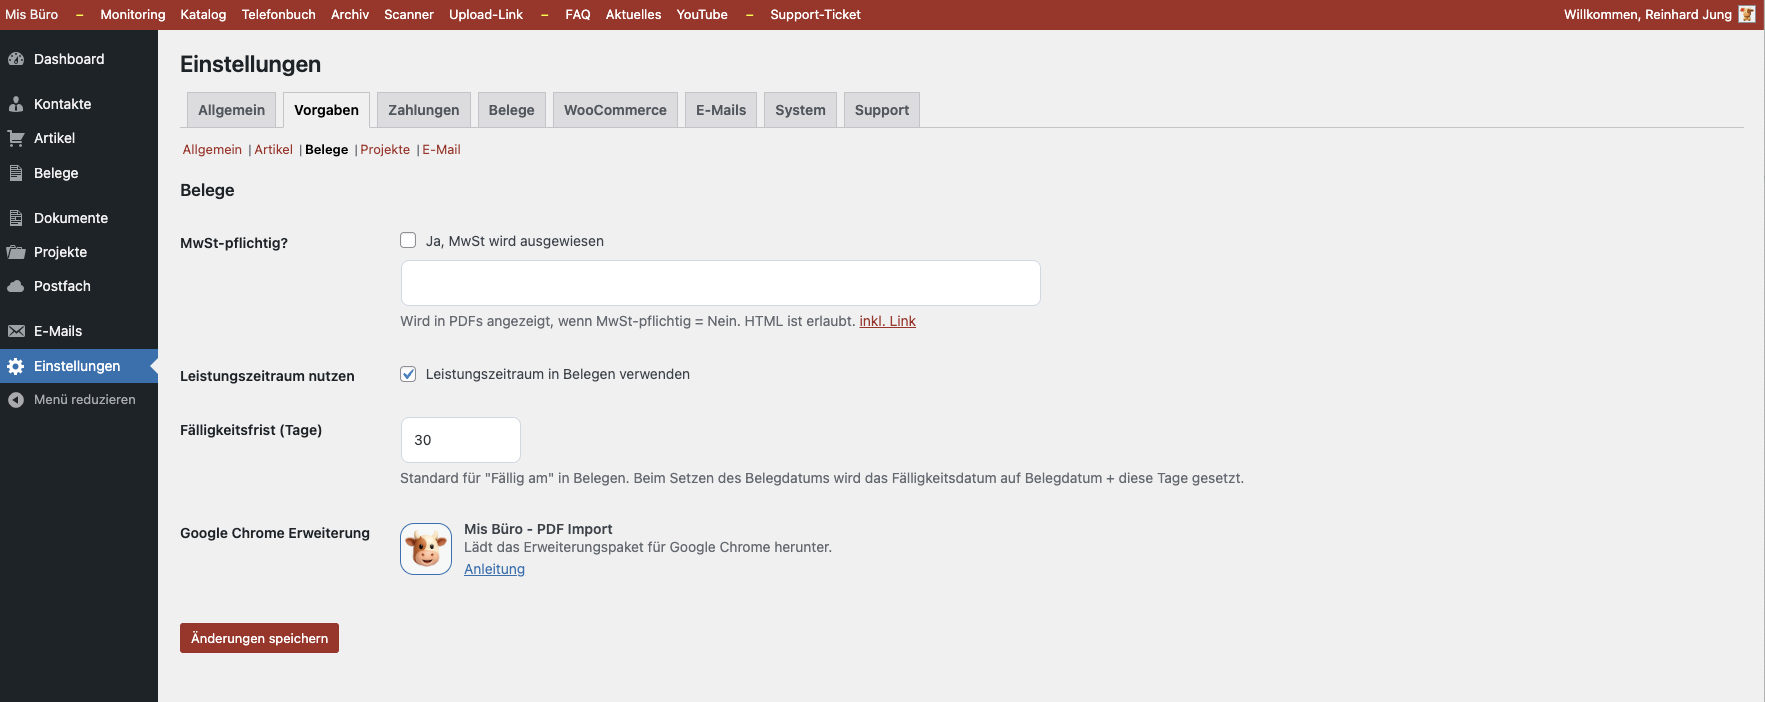Click the Dokumente page icon

[16, 218]
